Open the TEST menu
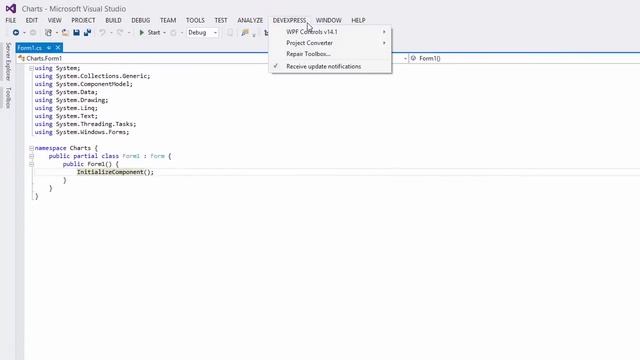 click(x=221, y=20)
